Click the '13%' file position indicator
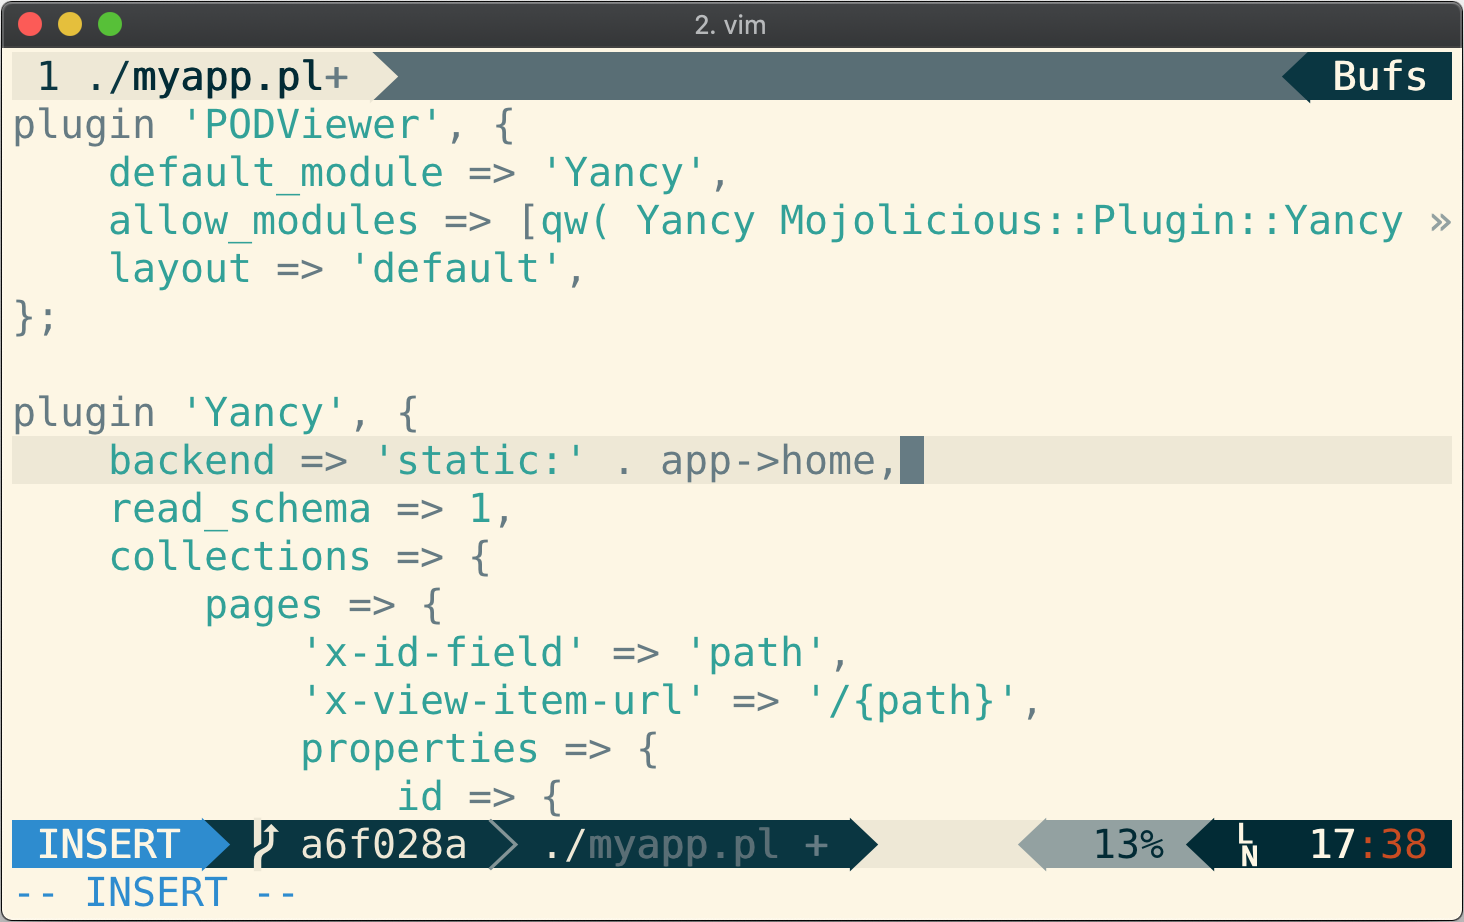This screenshot has width=1464, height=922. point(1128,845)
